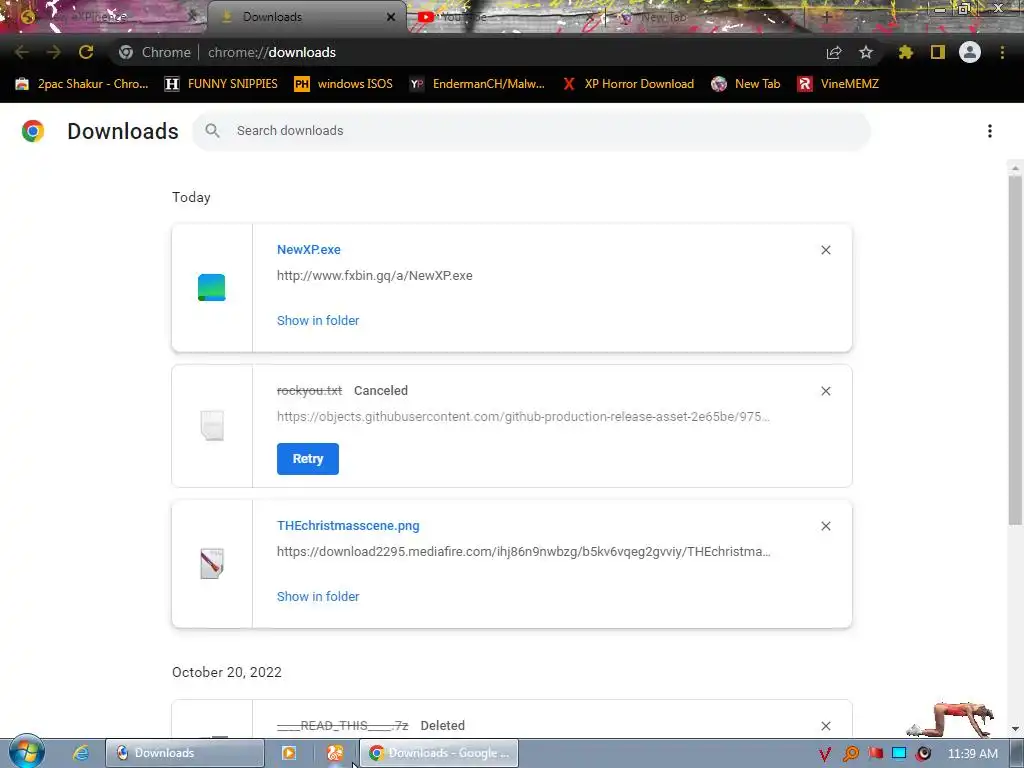Click the THEchristmasscene.png file icon
The height and width of the screenshot is (768, 1024).
click(x=212, y=563)
